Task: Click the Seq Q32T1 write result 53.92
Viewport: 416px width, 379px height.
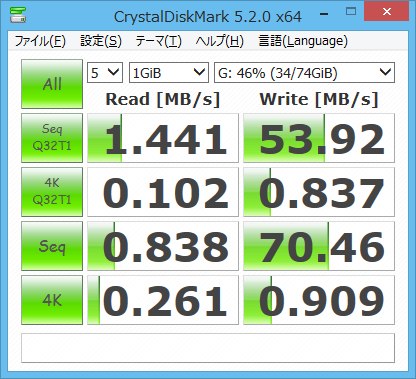Action: tap(319, 138)
